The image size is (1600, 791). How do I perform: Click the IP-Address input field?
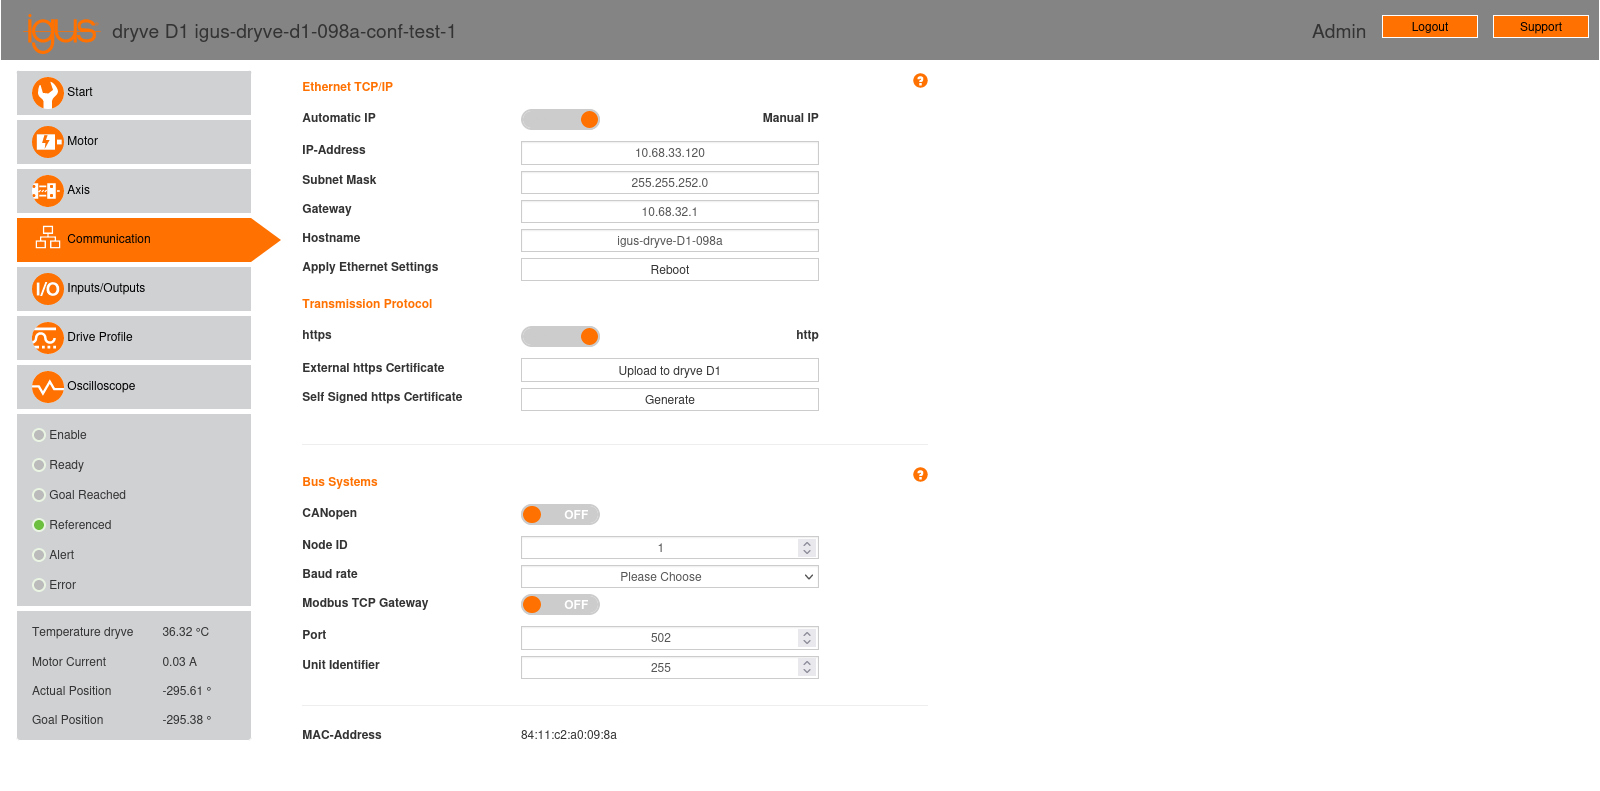[669, 153]
